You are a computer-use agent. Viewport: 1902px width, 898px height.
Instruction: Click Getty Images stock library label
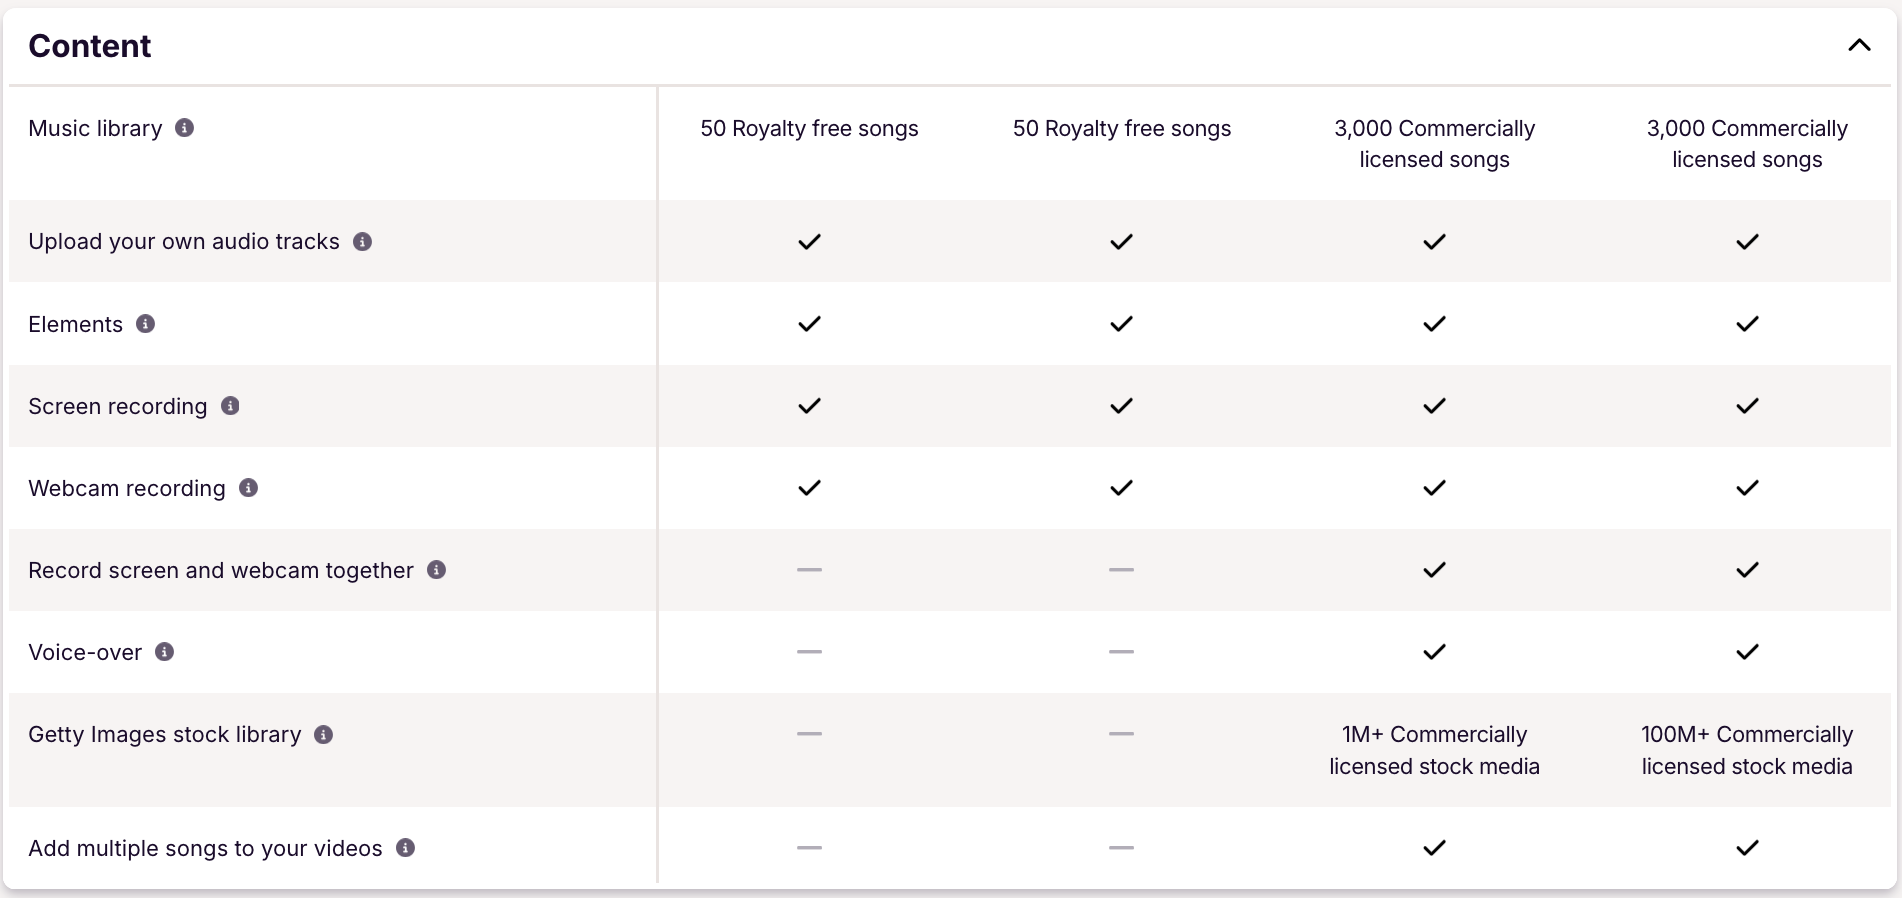[x=165, y=735]
